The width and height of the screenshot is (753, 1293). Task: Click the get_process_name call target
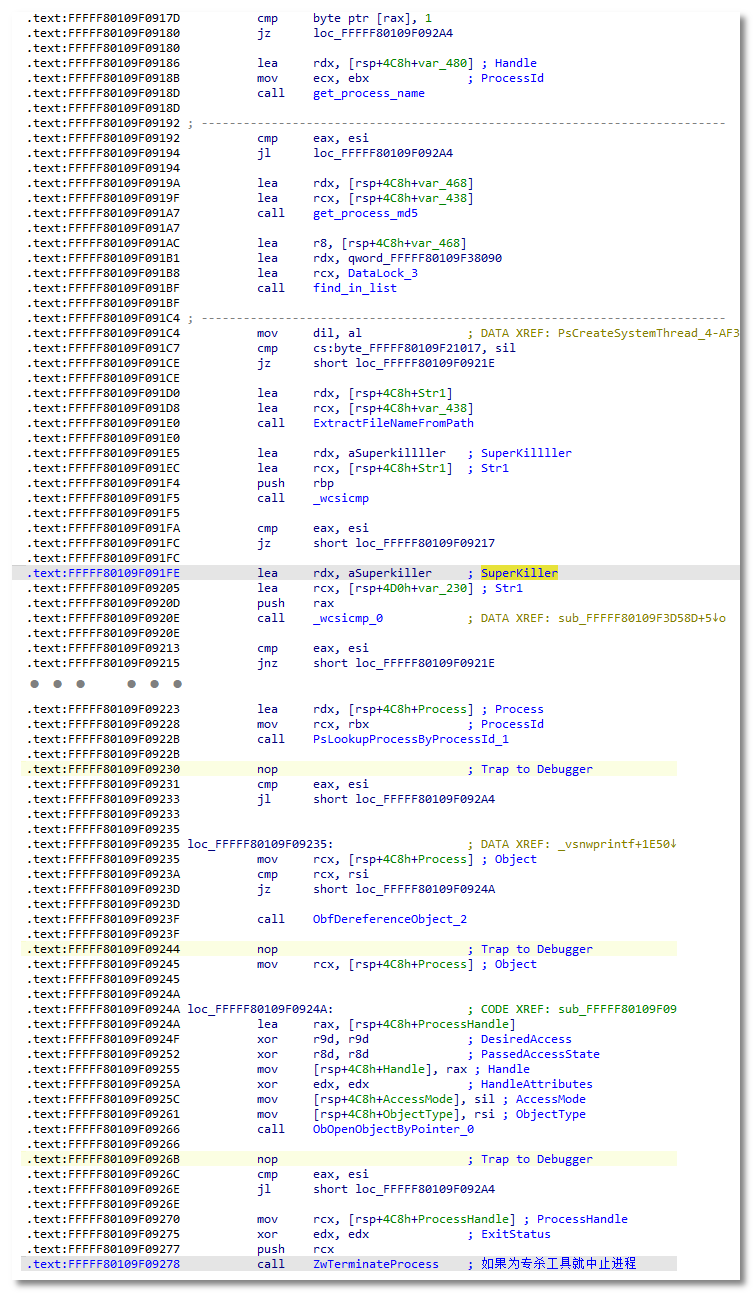click(x=368, y=93)
